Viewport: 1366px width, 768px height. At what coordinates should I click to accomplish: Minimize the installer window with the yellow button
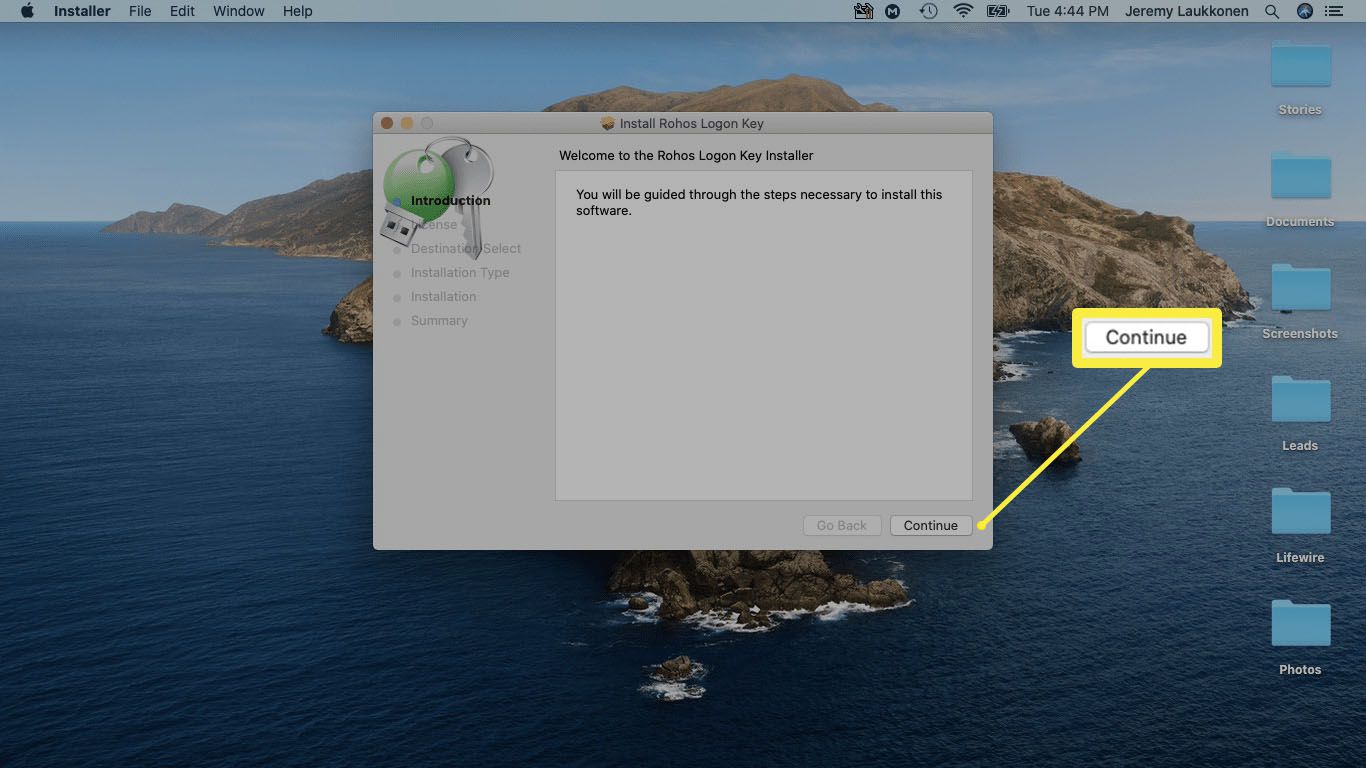(x=407, y=123)
